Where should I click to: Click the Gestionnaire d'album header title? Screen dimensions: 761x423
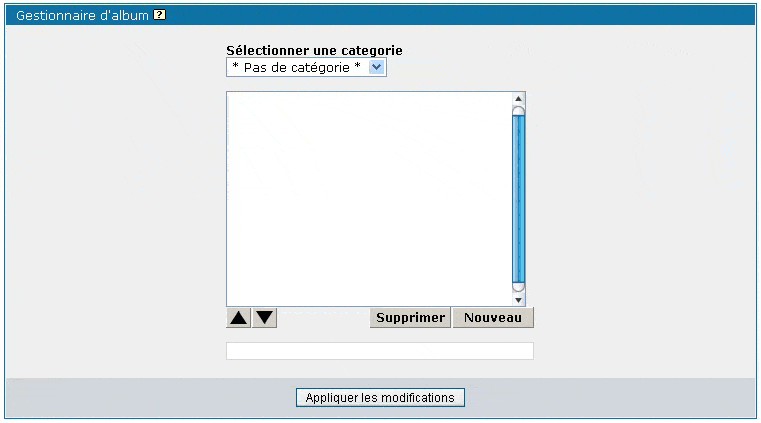[82, 16]
